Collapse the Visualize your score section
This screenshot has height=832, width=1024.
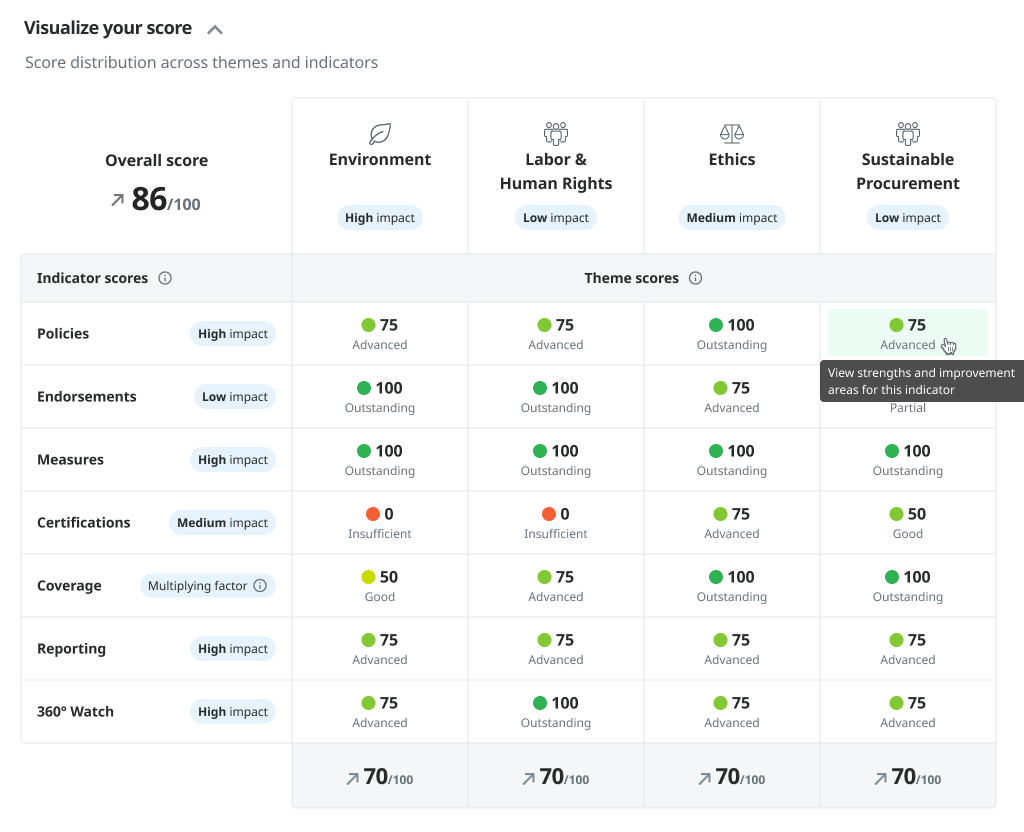pos(214,28)
